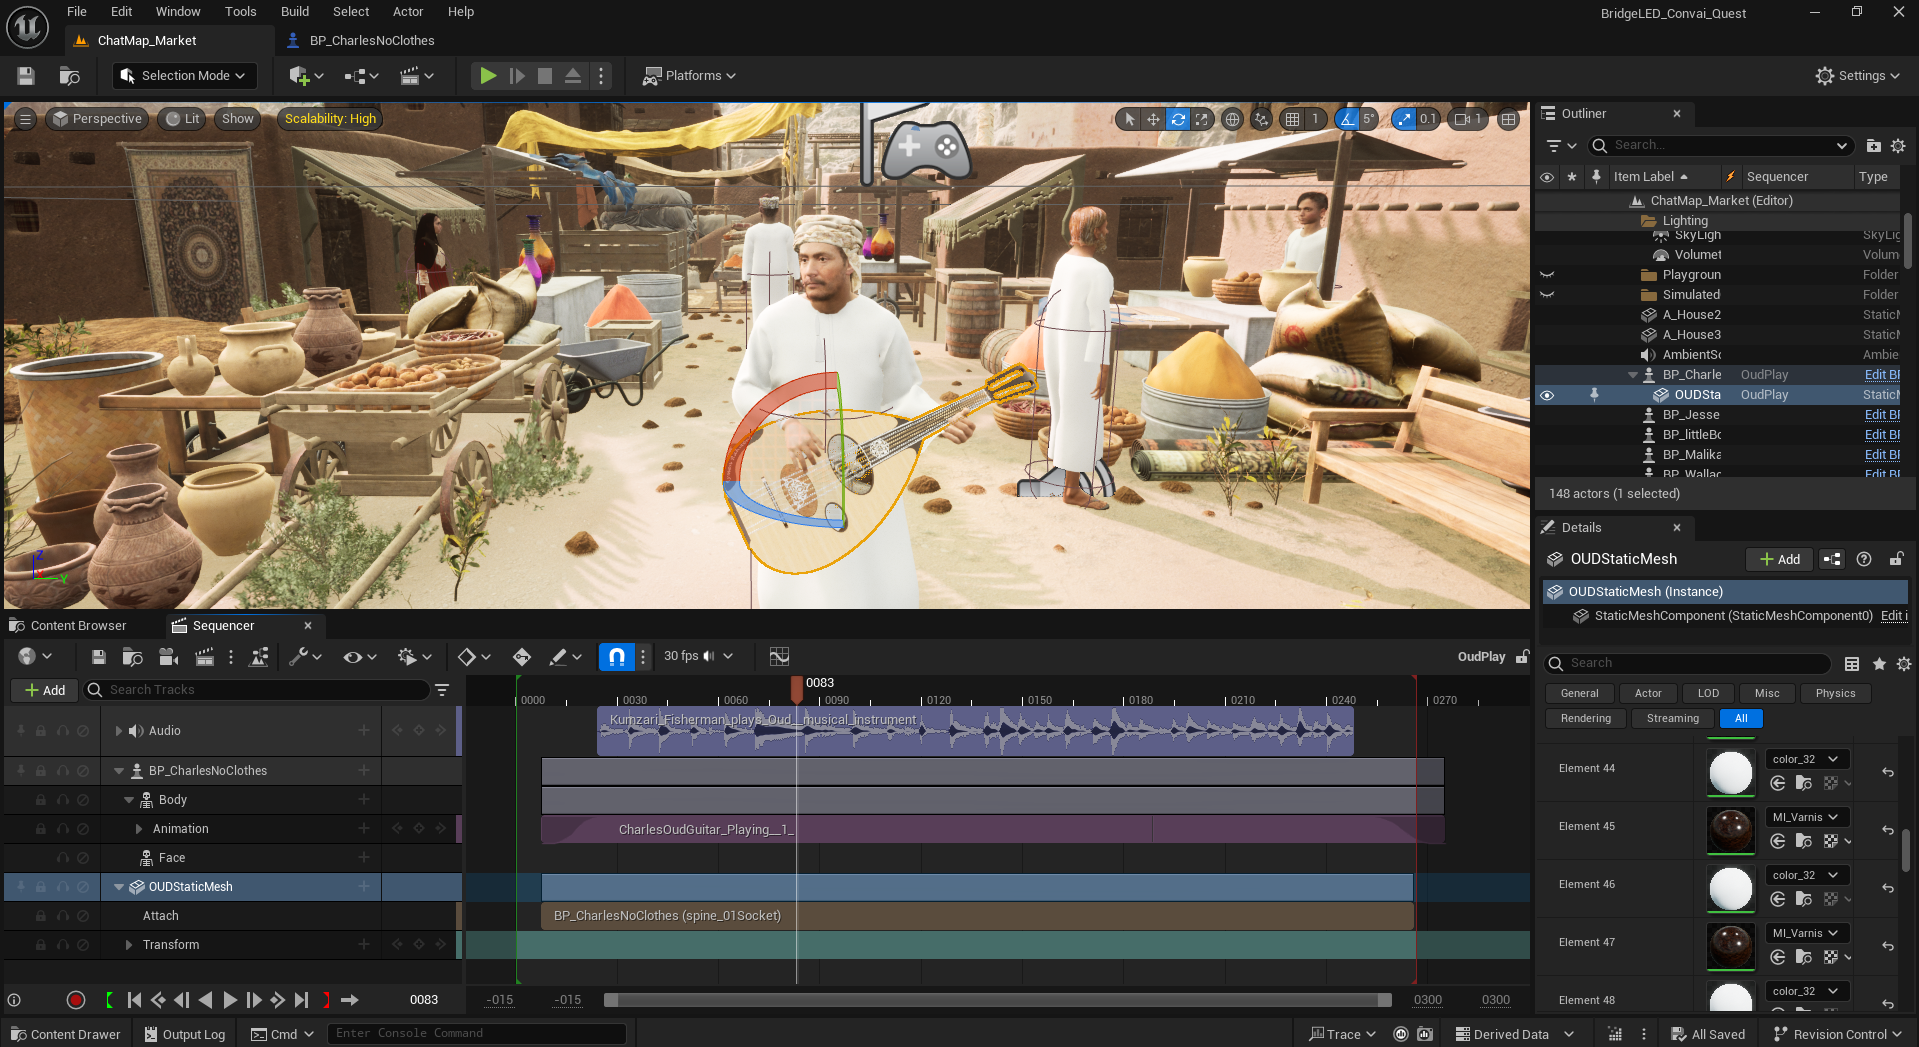1919x1047 pixels.
Task: Open the Selection Mode dropdown
Action: 184,76
